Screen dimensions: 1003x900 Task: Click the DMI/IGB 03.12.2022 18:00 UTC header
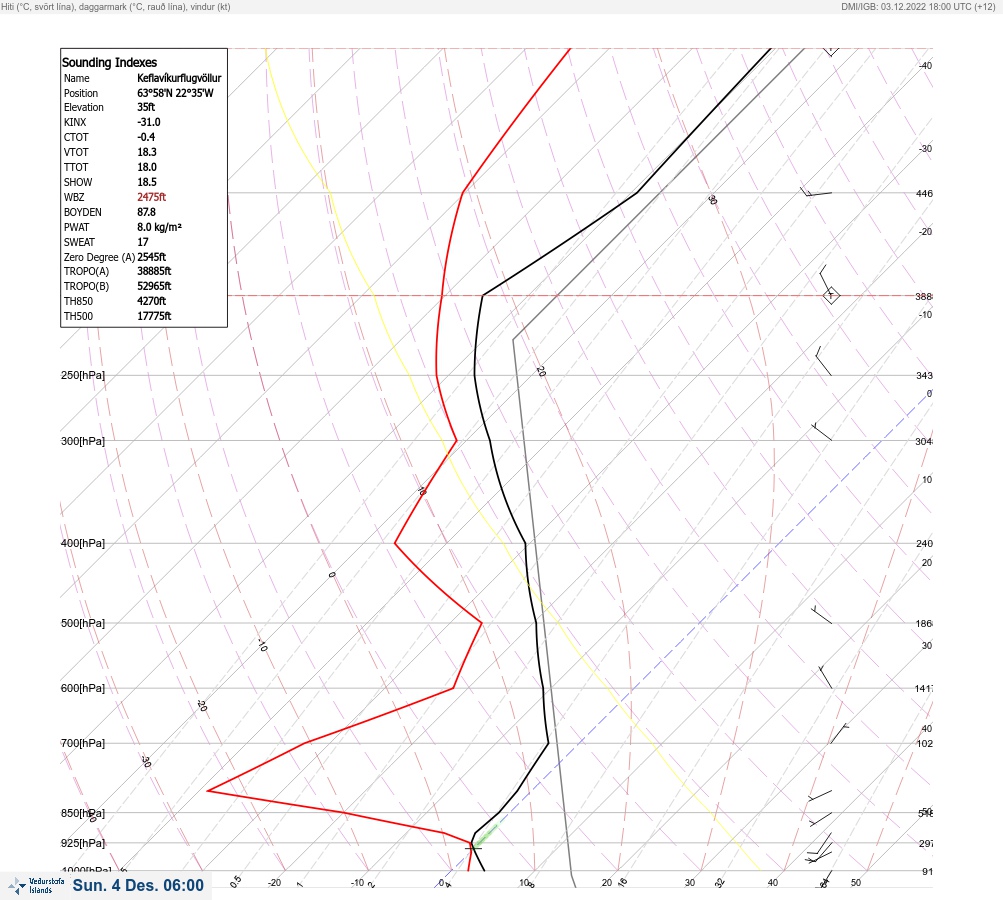[x=918, y=7]
